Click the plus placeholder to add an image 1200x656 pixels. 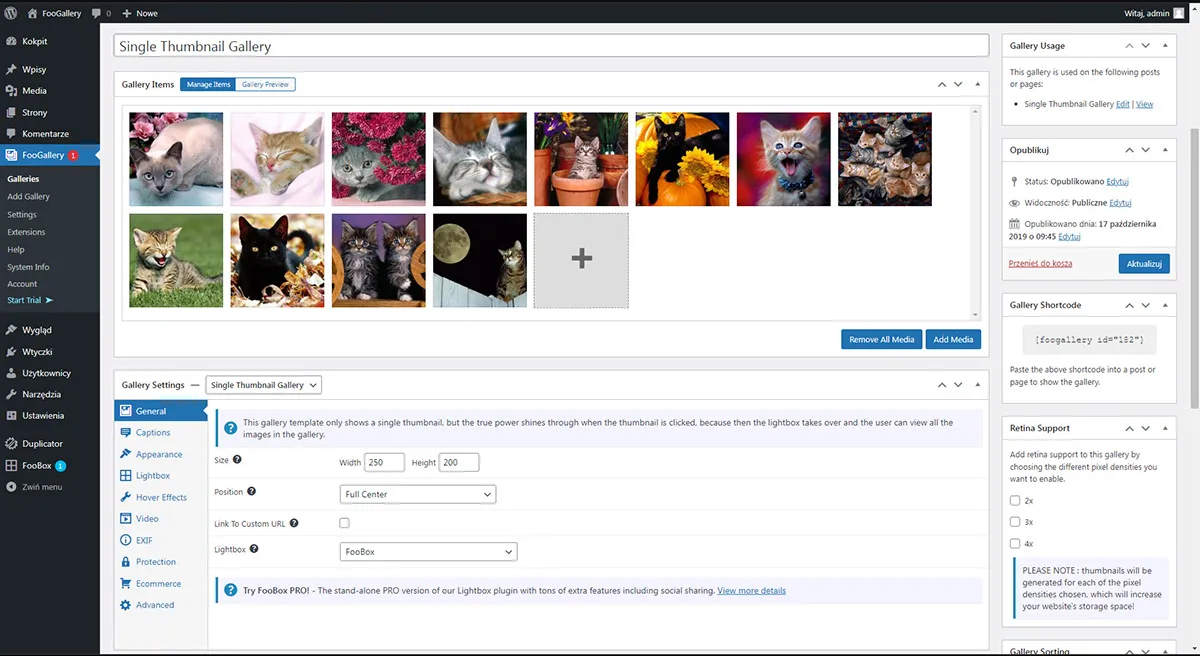(581, 259)
